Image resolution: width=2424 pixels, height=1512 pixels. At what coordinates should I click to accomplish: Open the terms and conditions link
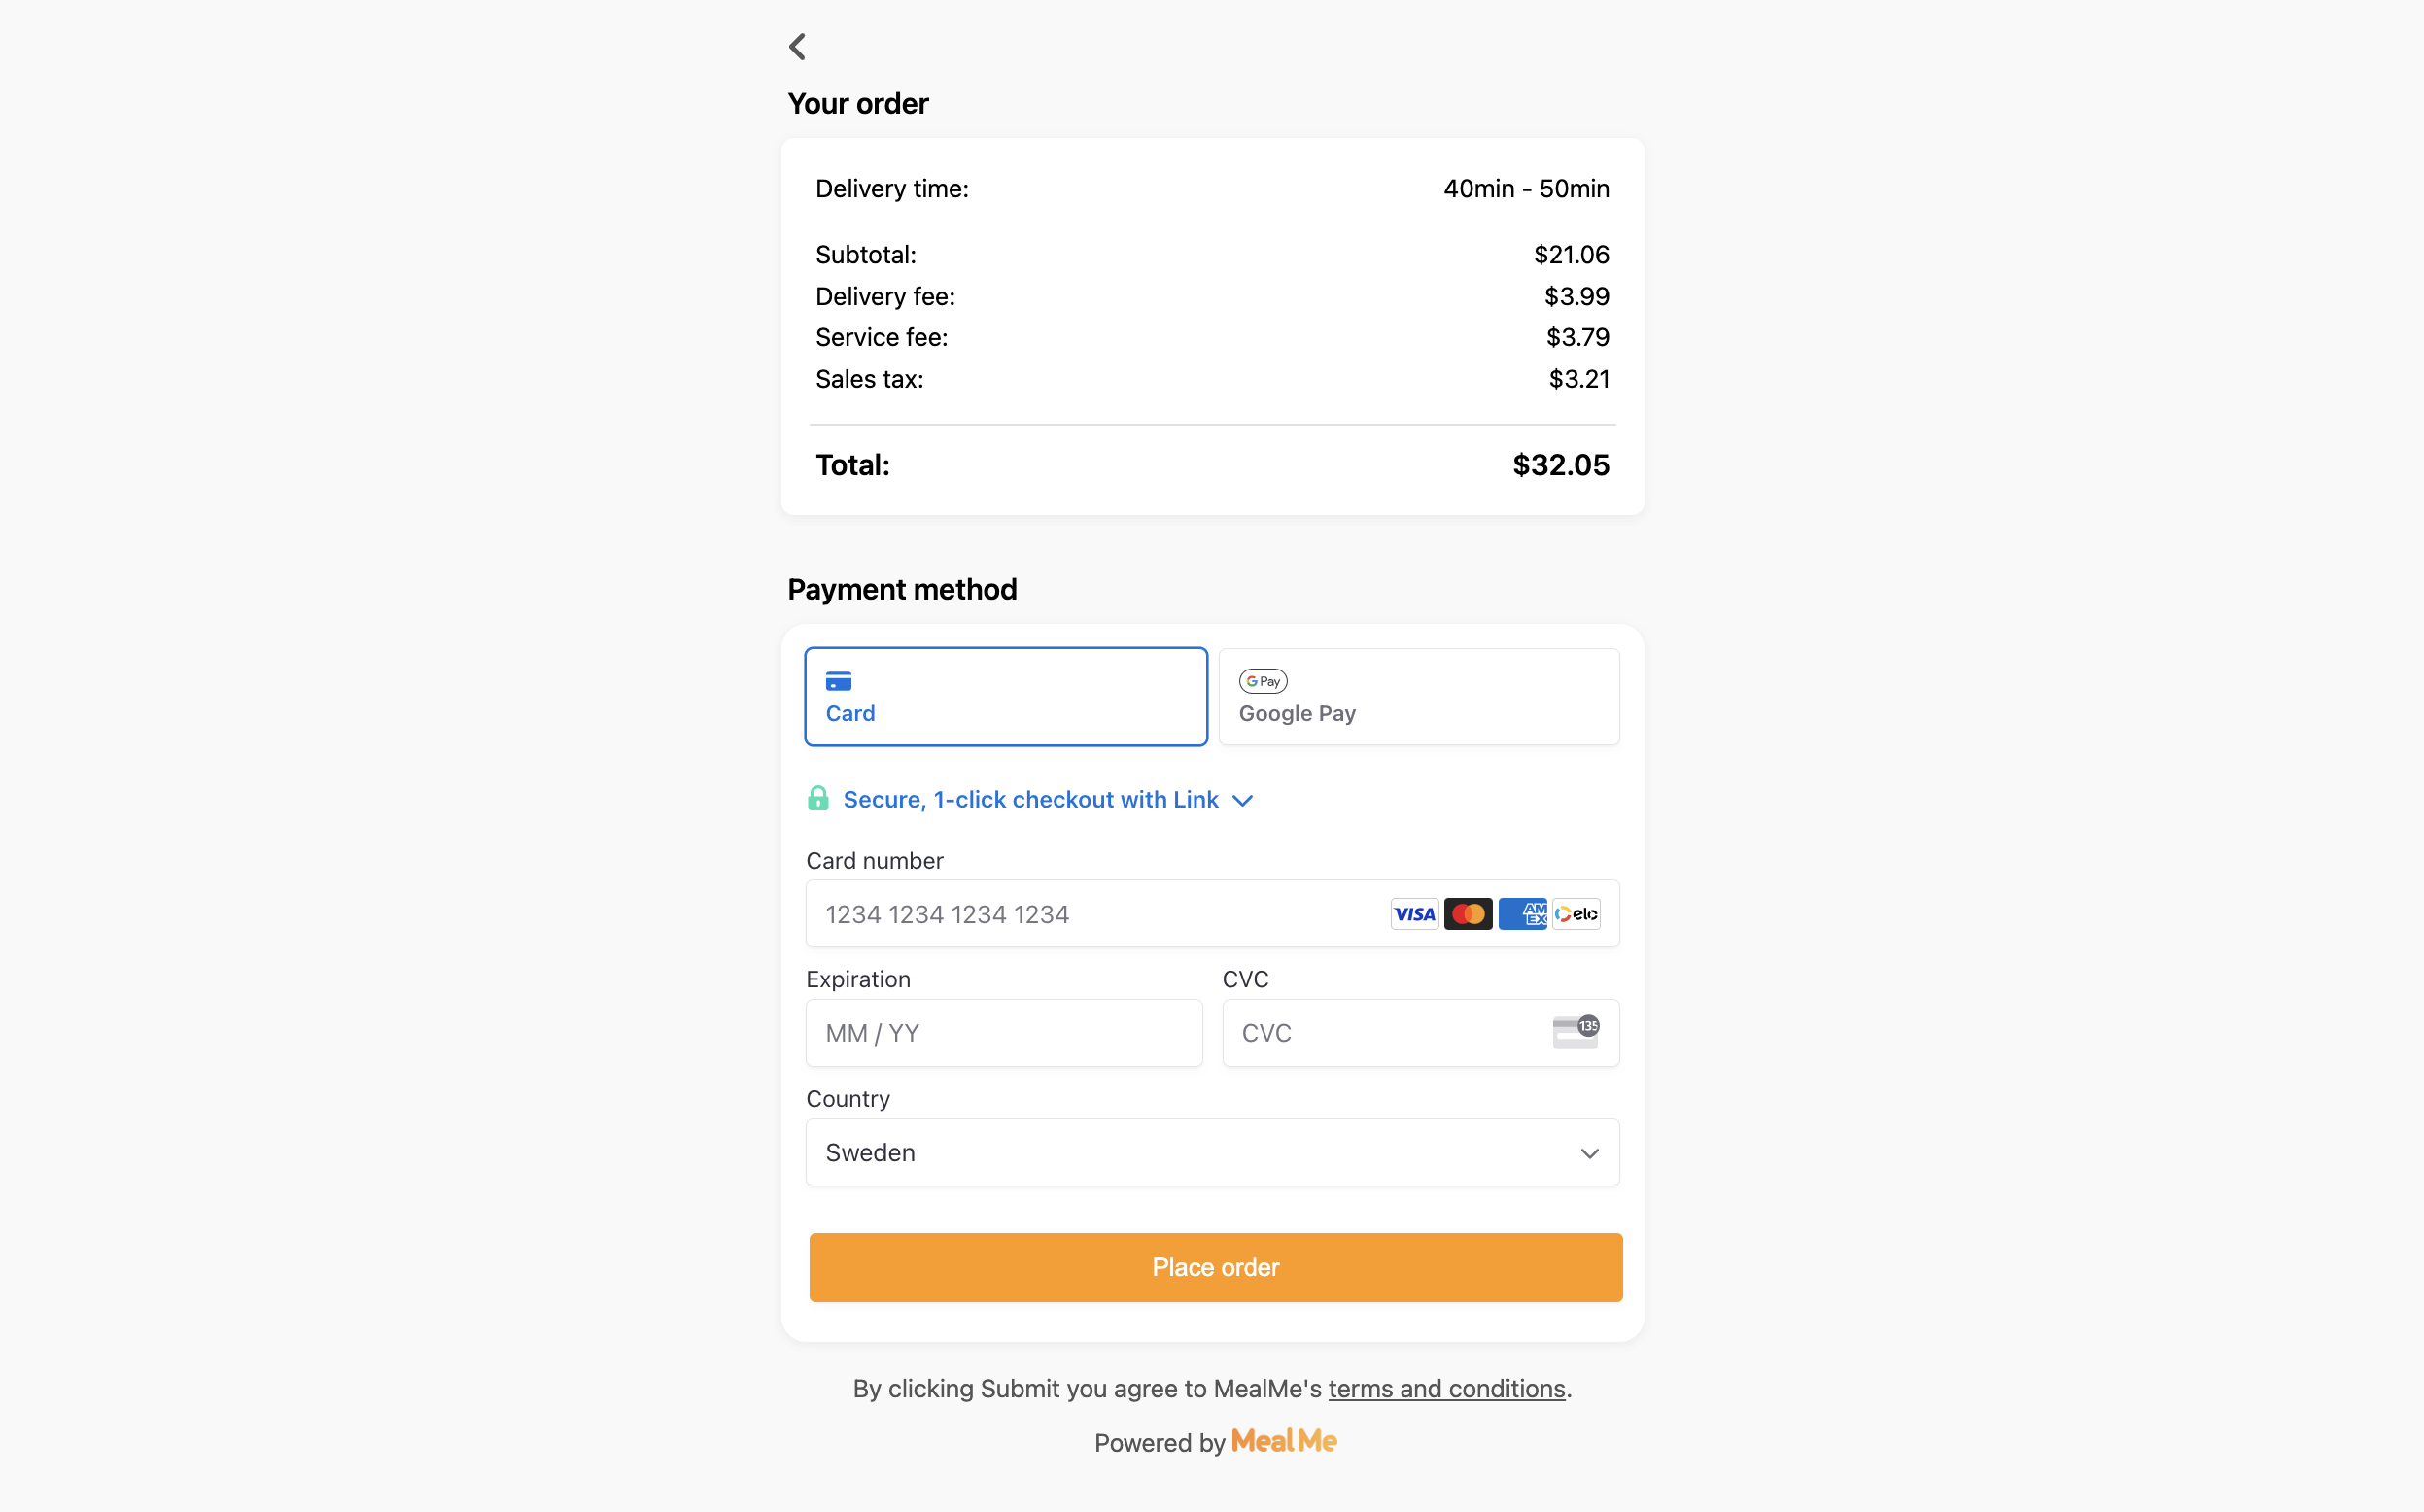1446,1388
